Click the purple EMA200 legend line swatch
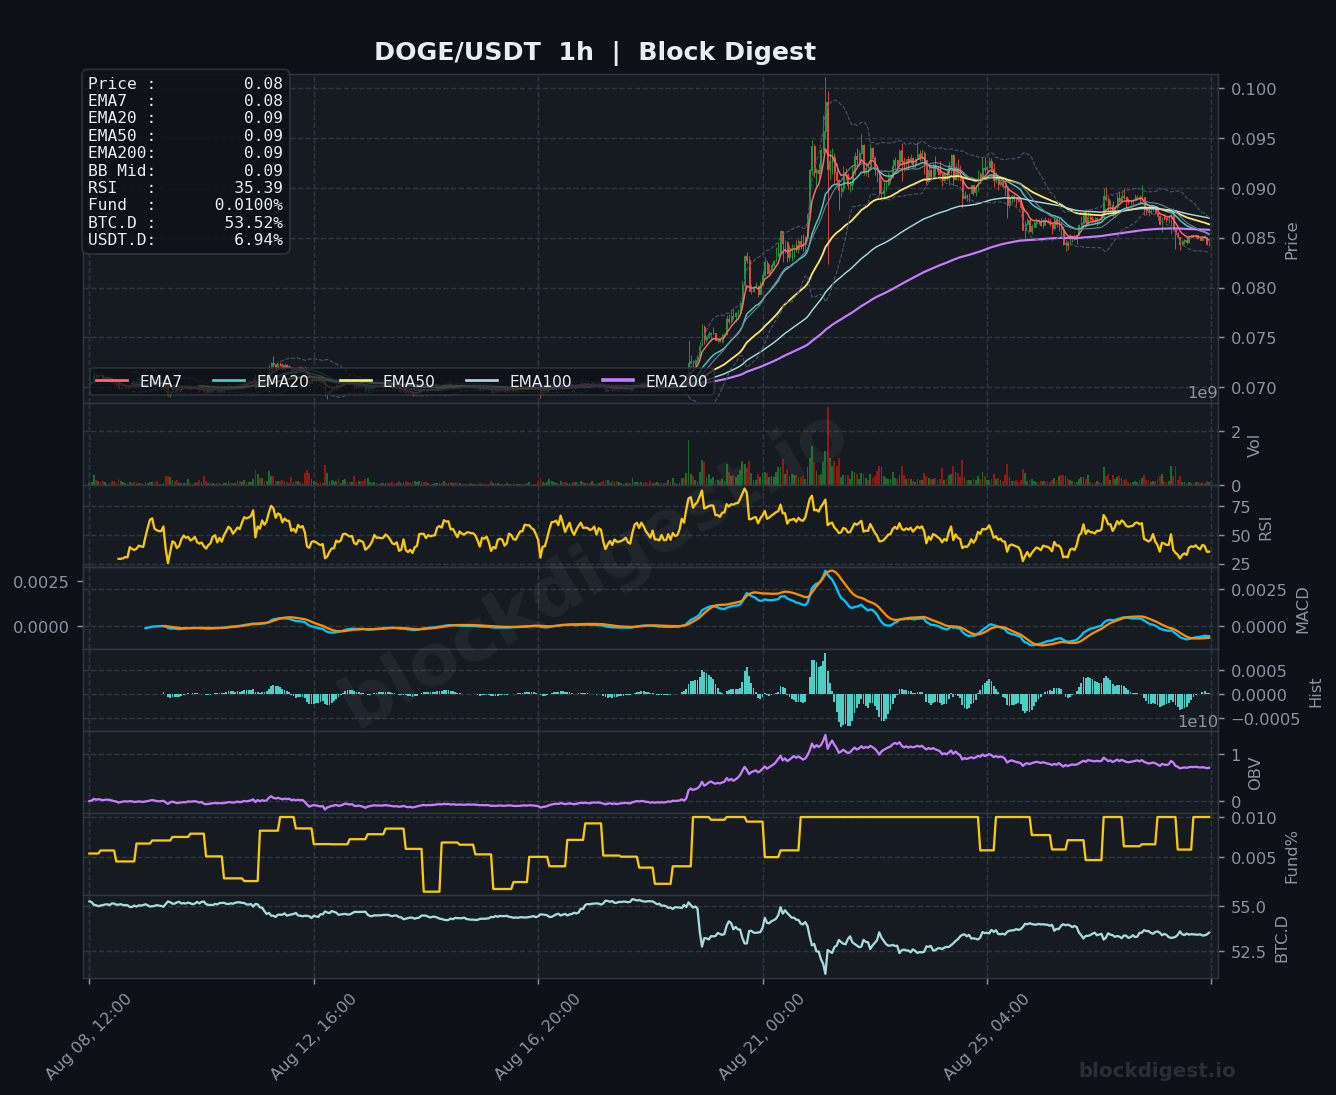1336x1095 pixels. click(619, 382)
